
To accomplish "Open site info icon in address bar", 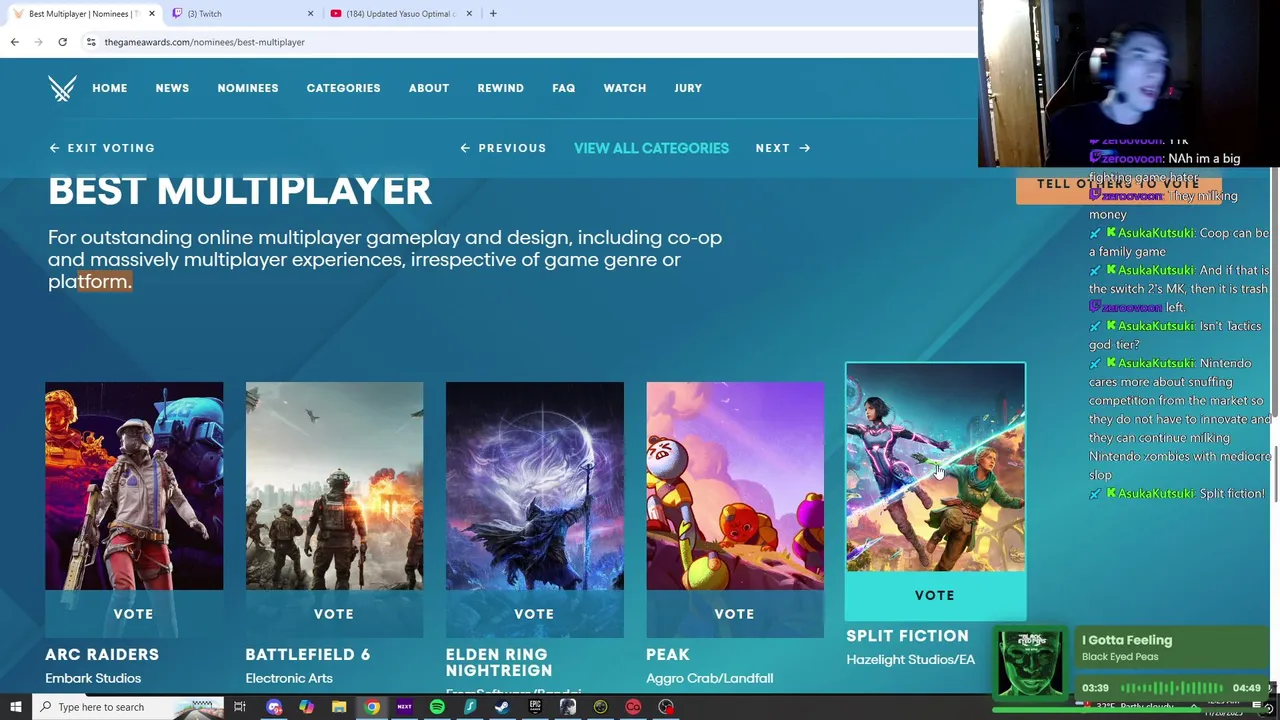I will coord(91,42).
